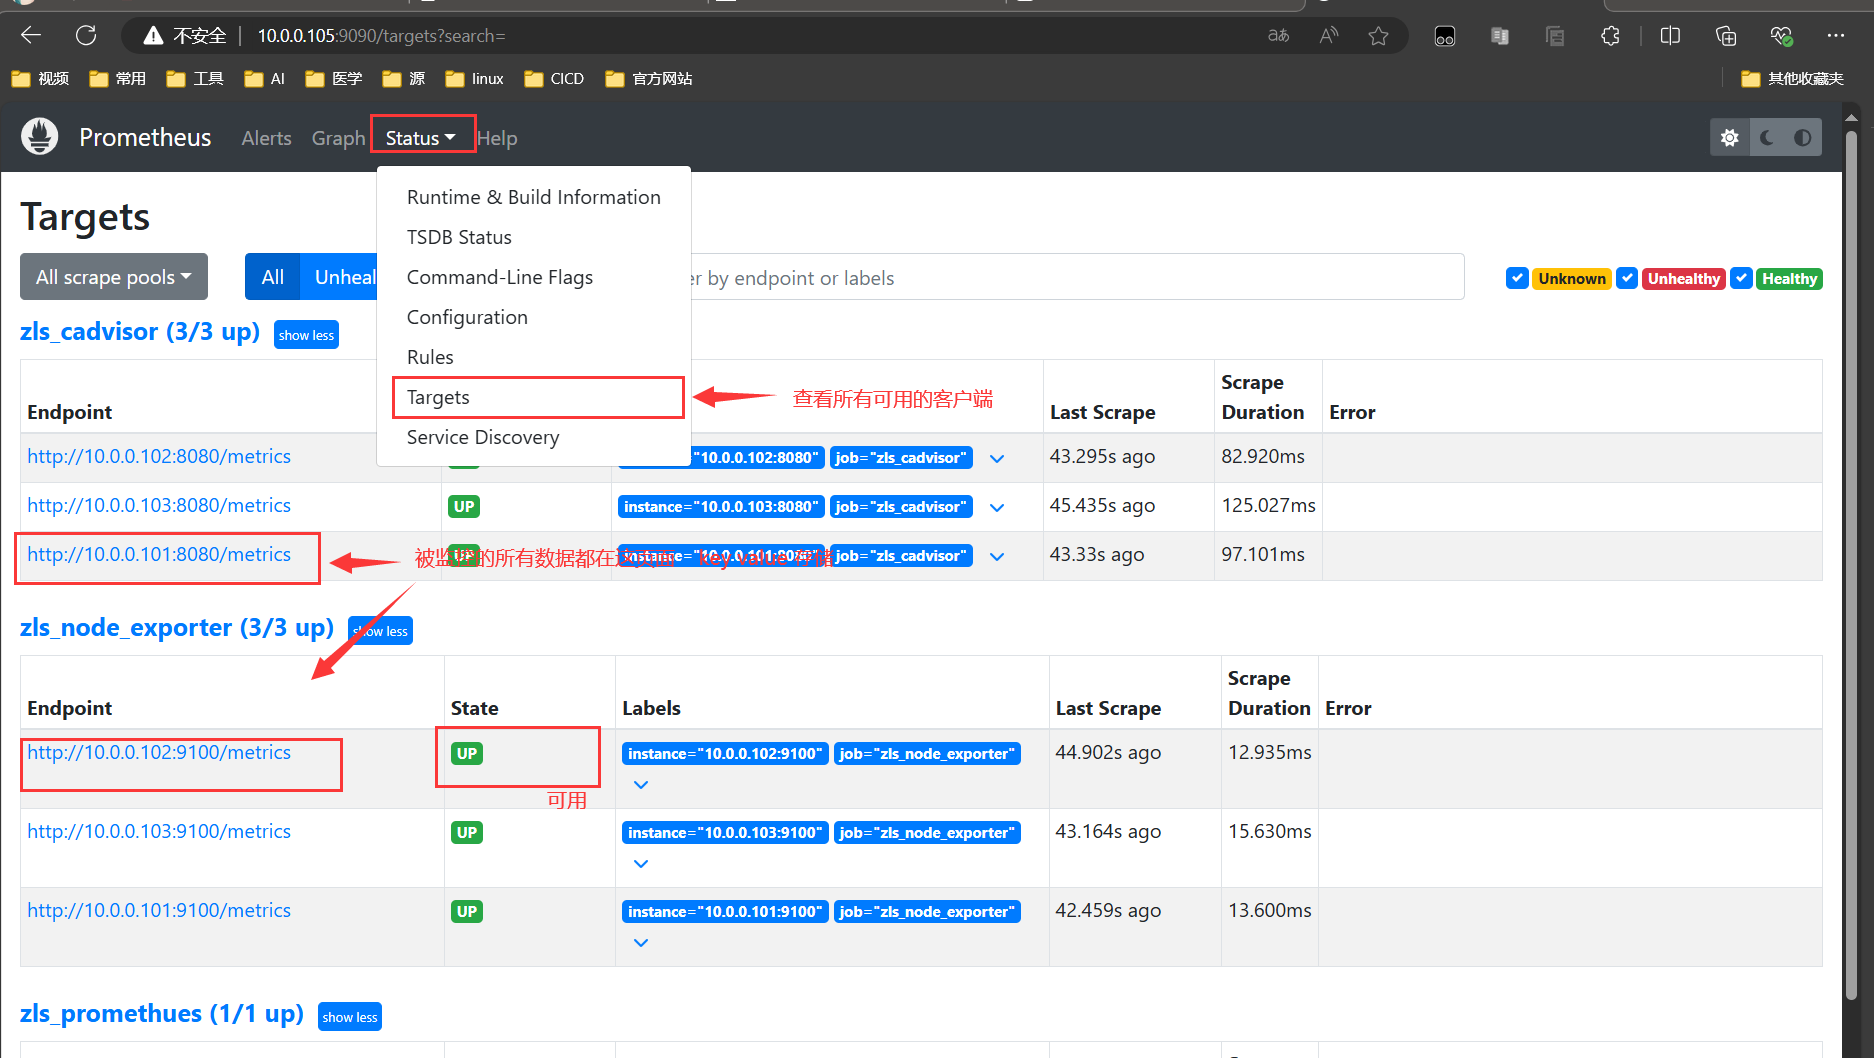Click the endpoint or labels filter field
1874x1058 pixels.
(1075, 277)
